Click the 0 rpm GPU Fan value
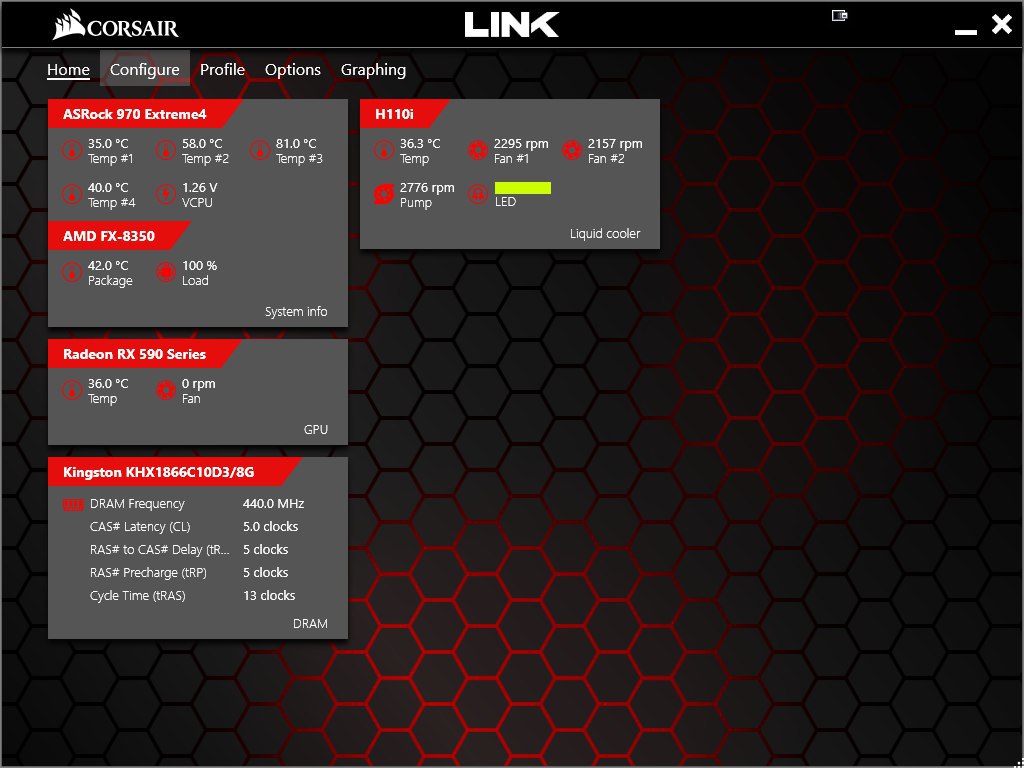 pos(199,383)
